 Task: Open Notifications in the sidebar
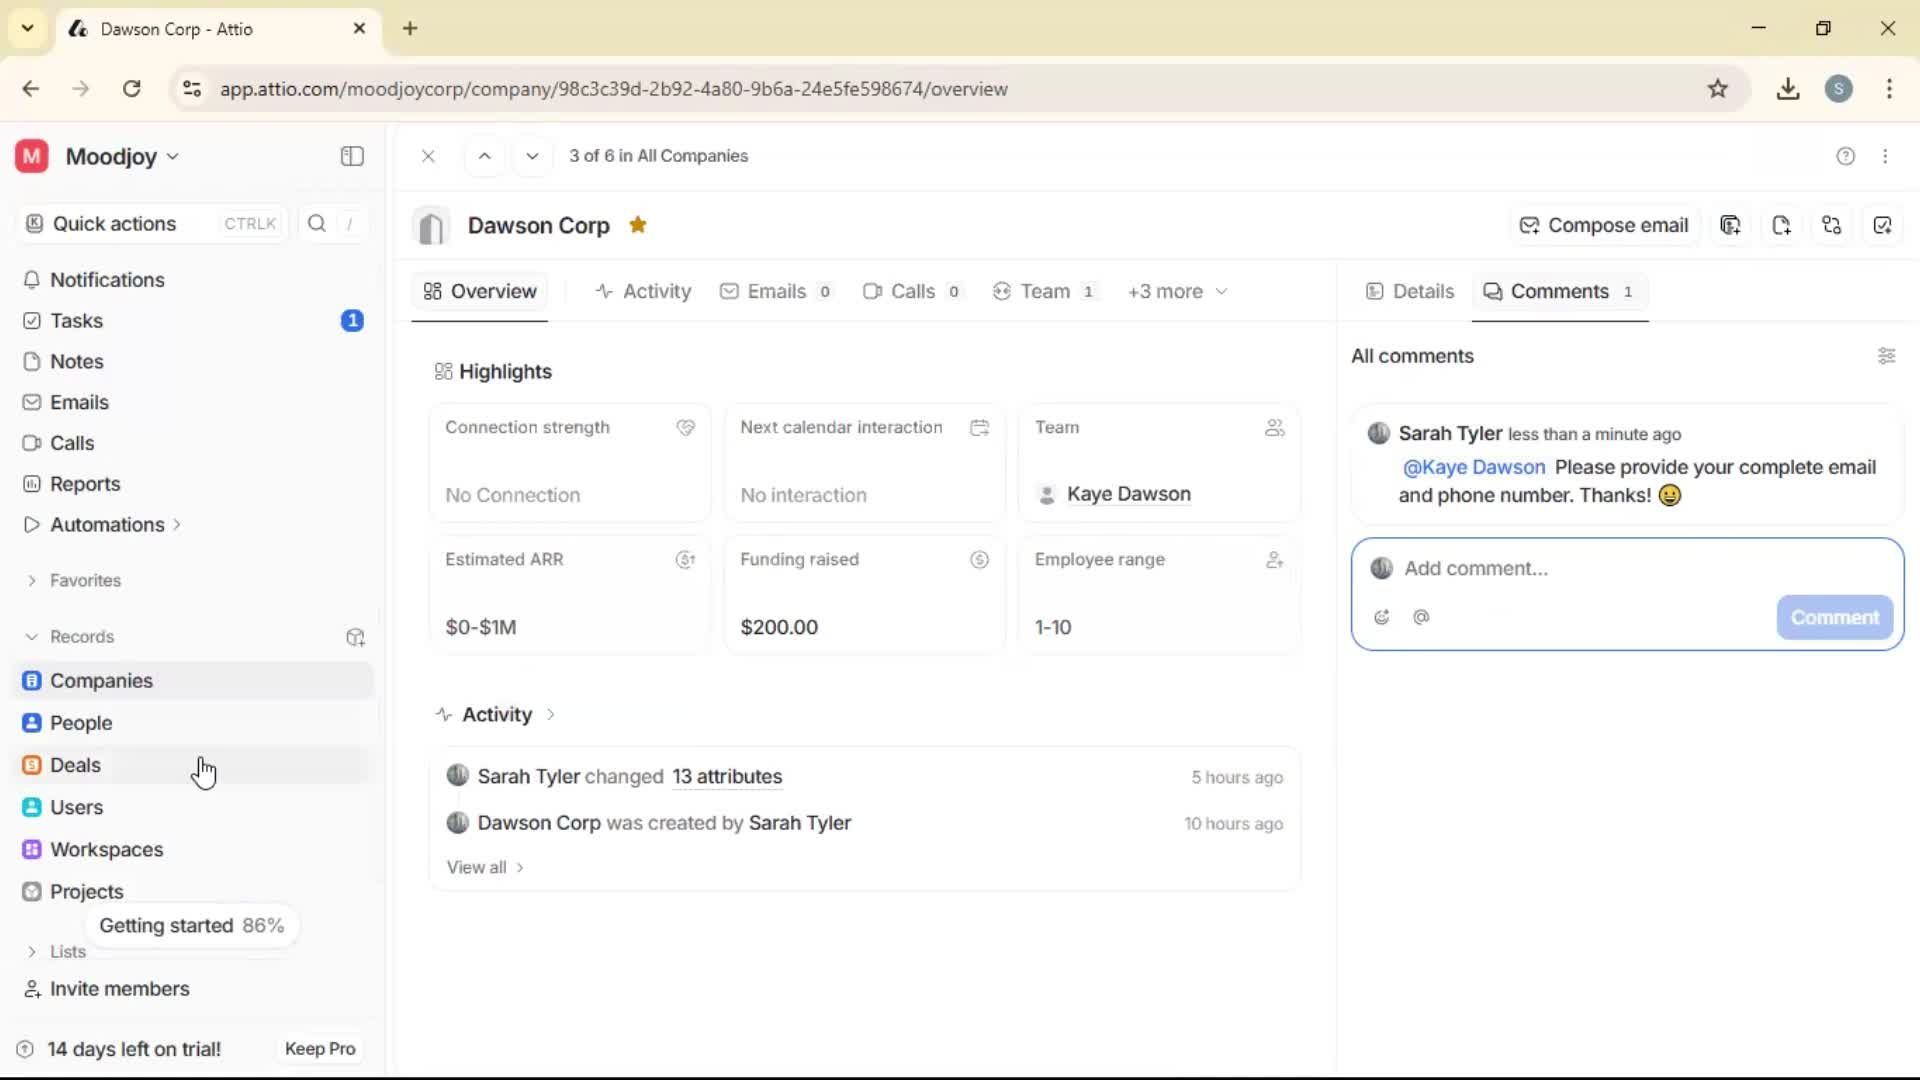(x=107, y=280)
